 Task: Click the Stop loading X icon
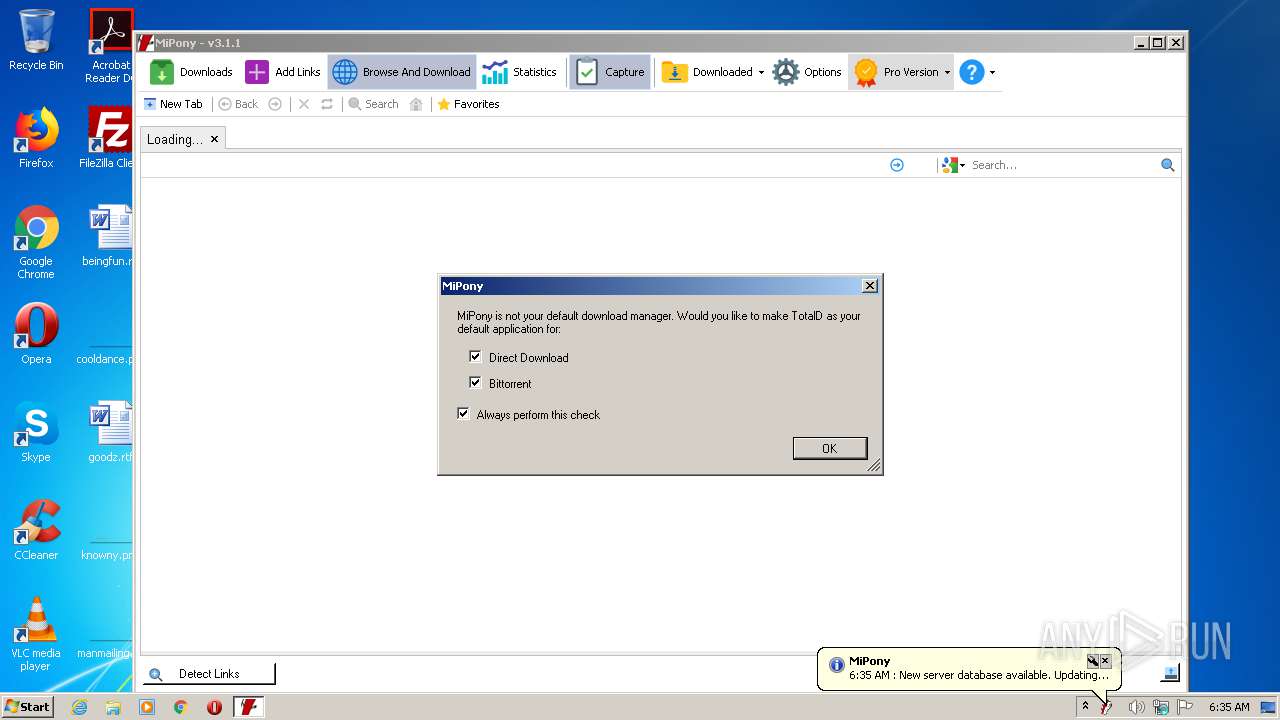304,104
